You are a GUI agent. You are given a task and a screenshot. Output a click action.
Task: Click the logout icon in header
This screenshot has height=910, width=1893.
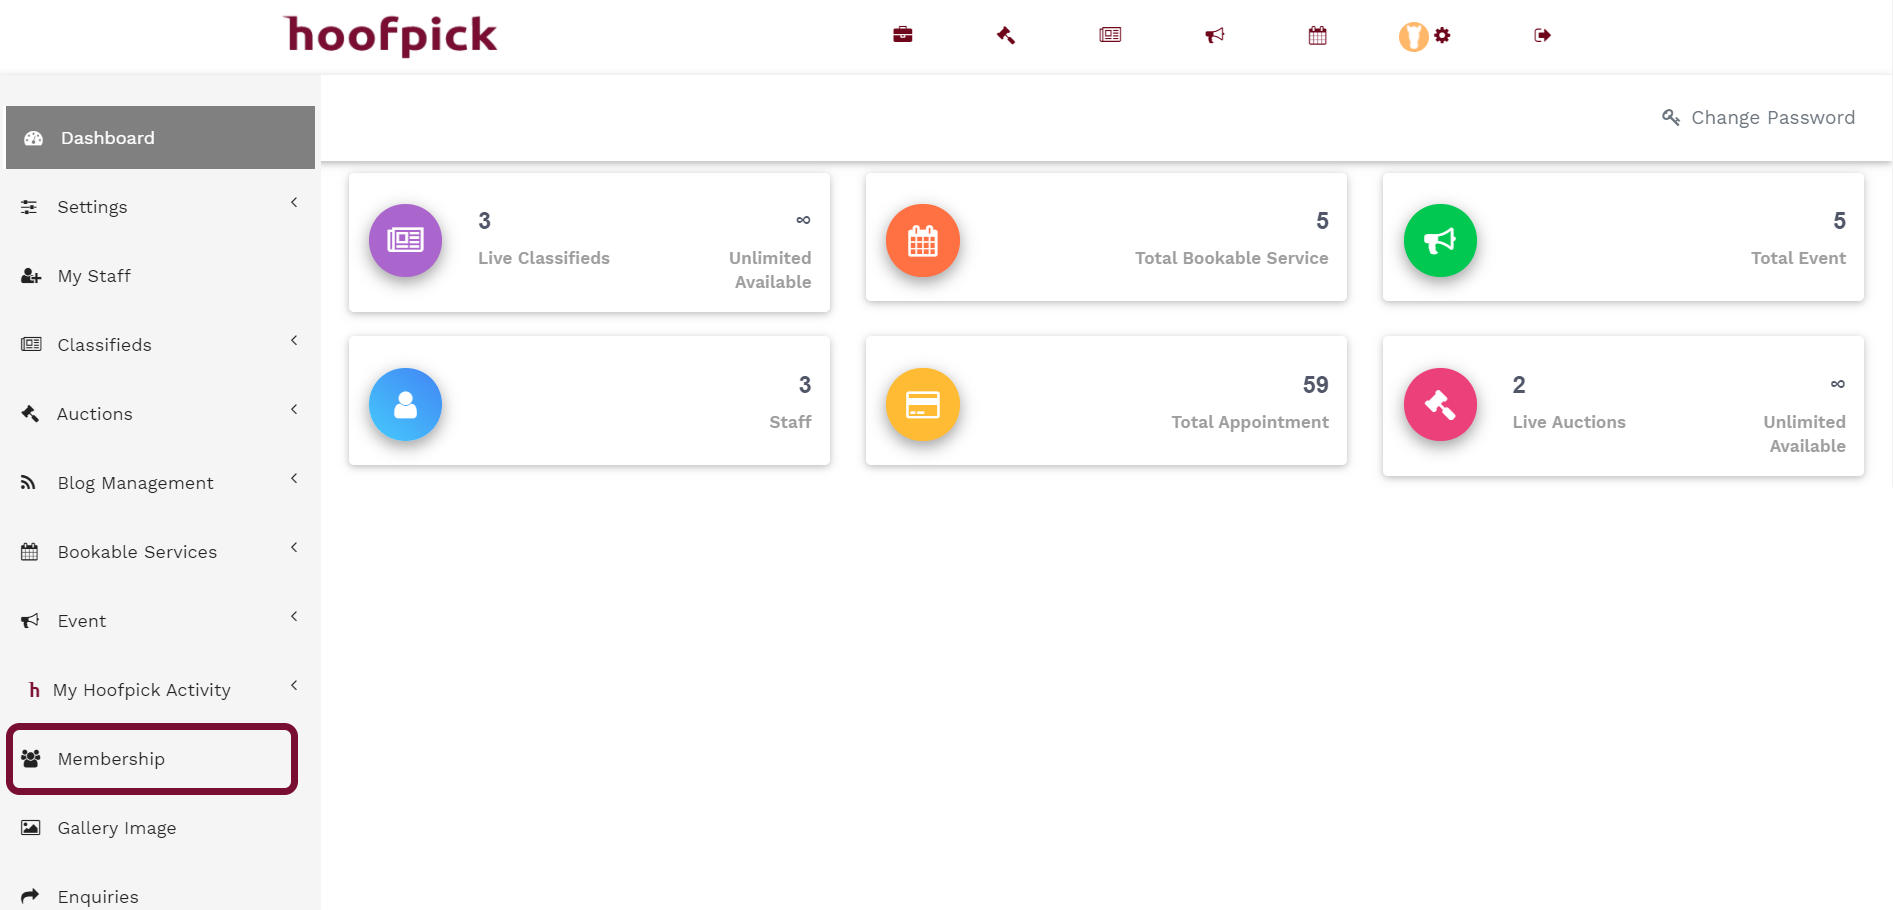click(1542, 35)
